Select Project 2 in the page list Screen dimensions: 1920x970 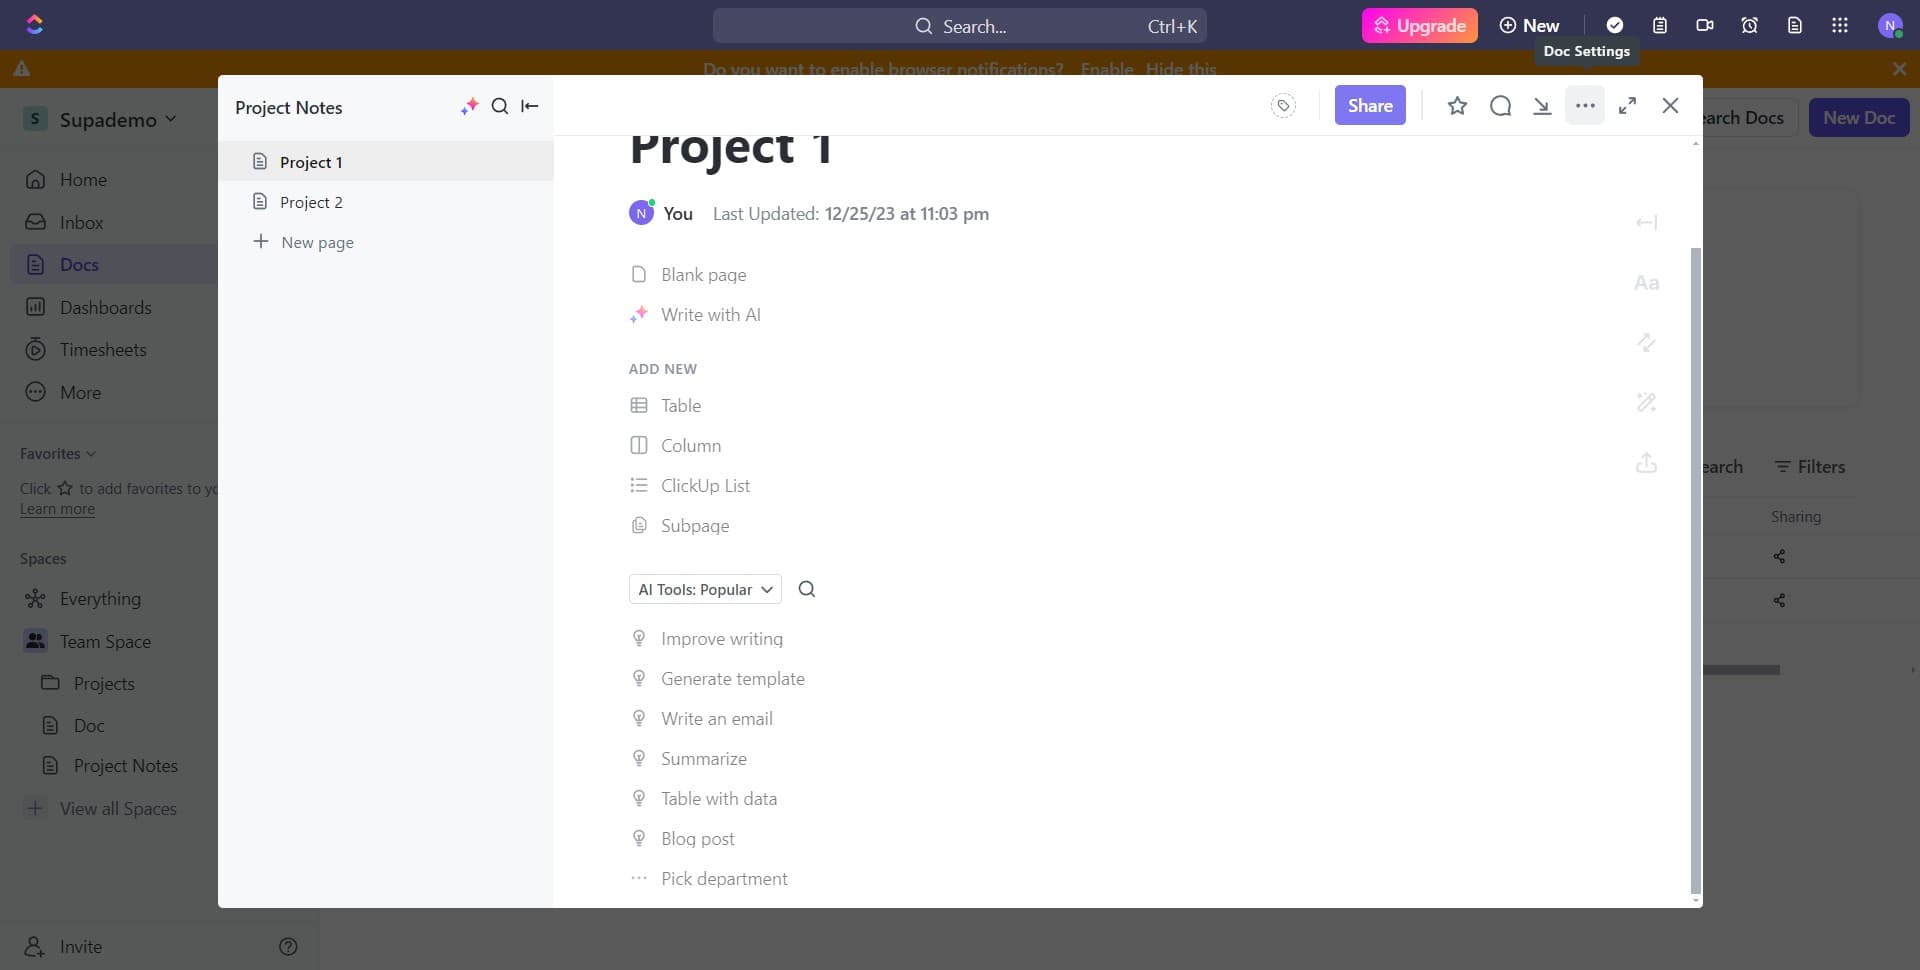310,201
